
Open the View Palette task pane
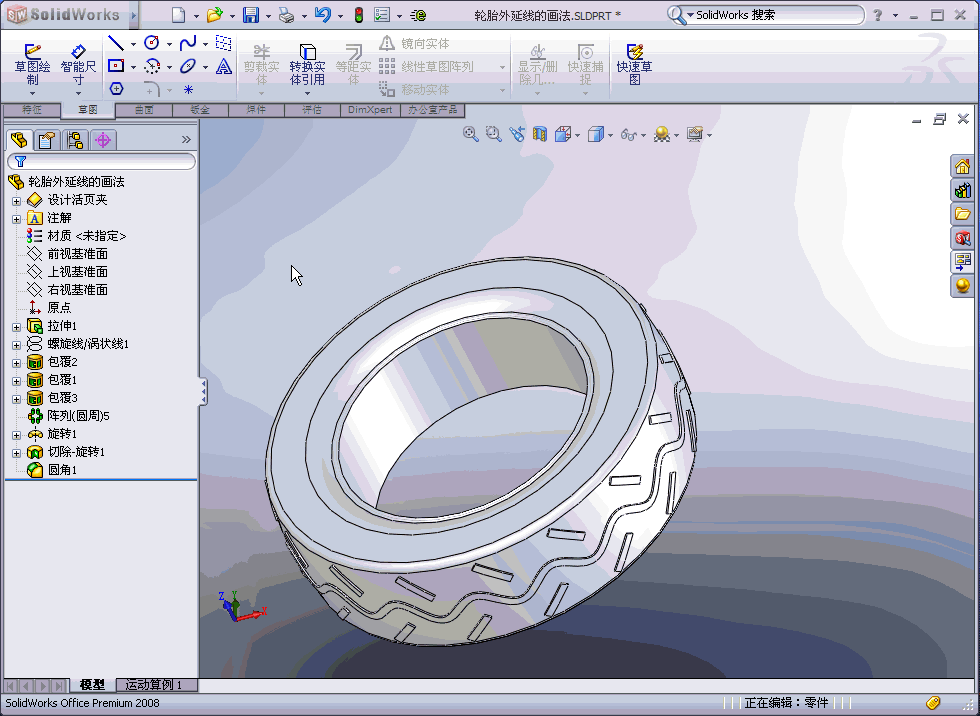(x=962, y=261)
